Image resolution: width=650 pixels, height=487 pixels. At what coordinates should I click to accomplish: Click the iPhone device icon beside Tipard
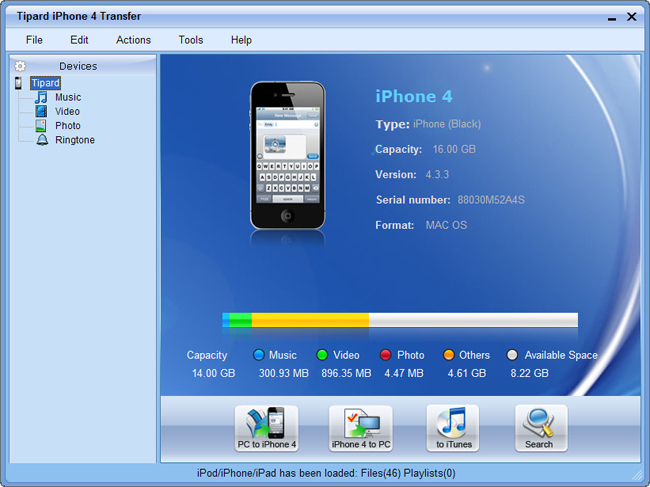coord(18,83)
